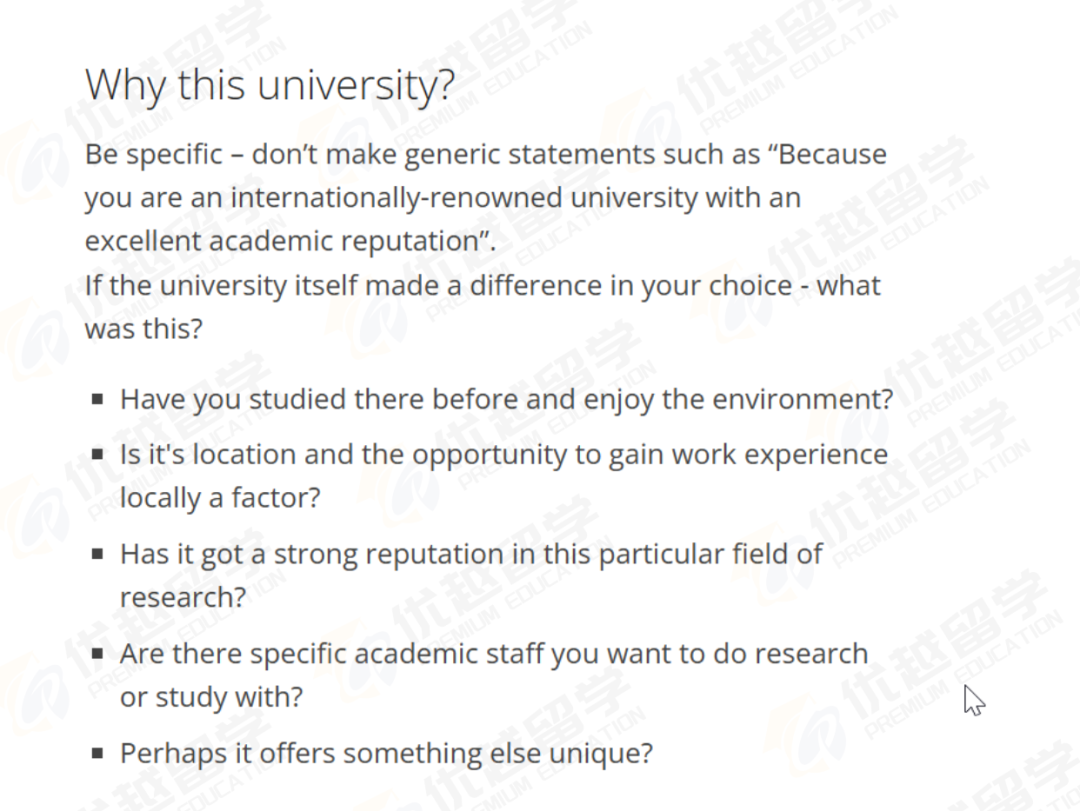Click the words 'was this?'
The height and width of the screenshot is (811, 1080).
(x=144, y=329)
